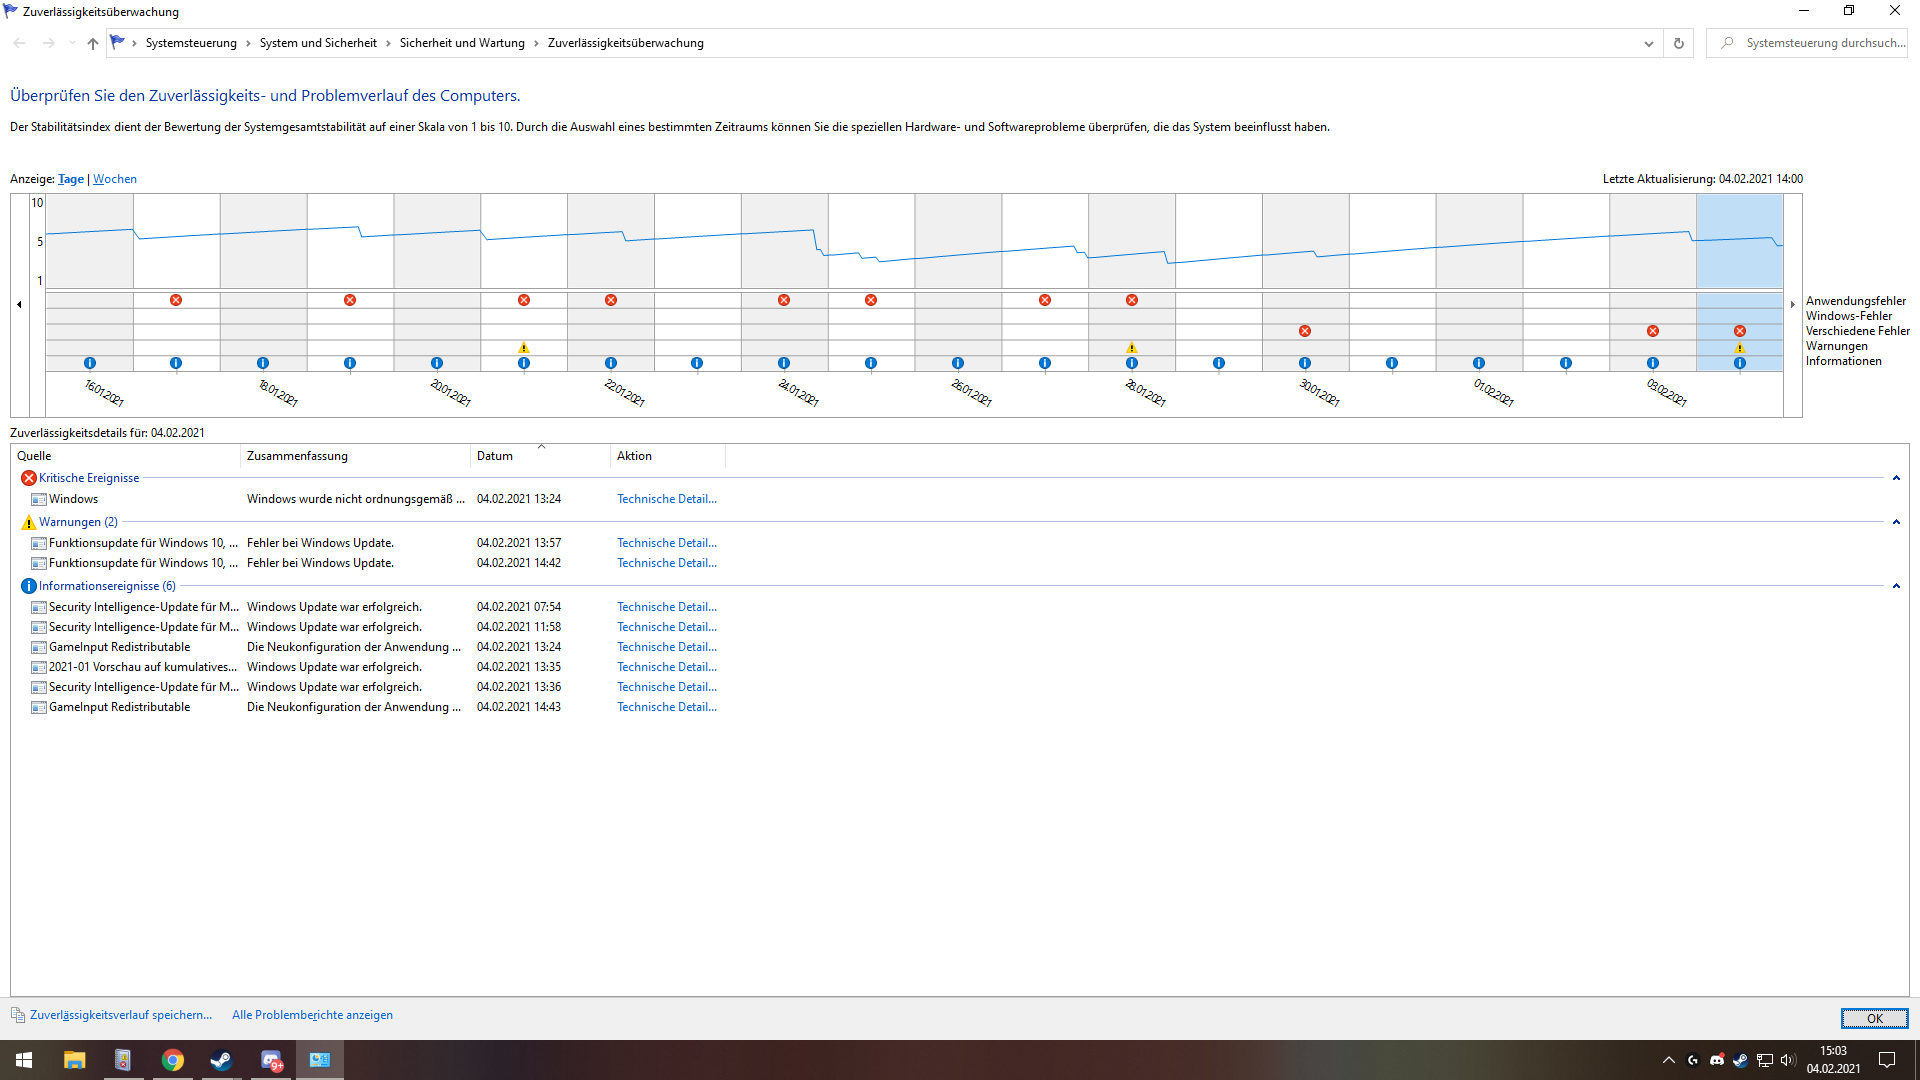Click the OK button

click(x=1874, y=1018)
